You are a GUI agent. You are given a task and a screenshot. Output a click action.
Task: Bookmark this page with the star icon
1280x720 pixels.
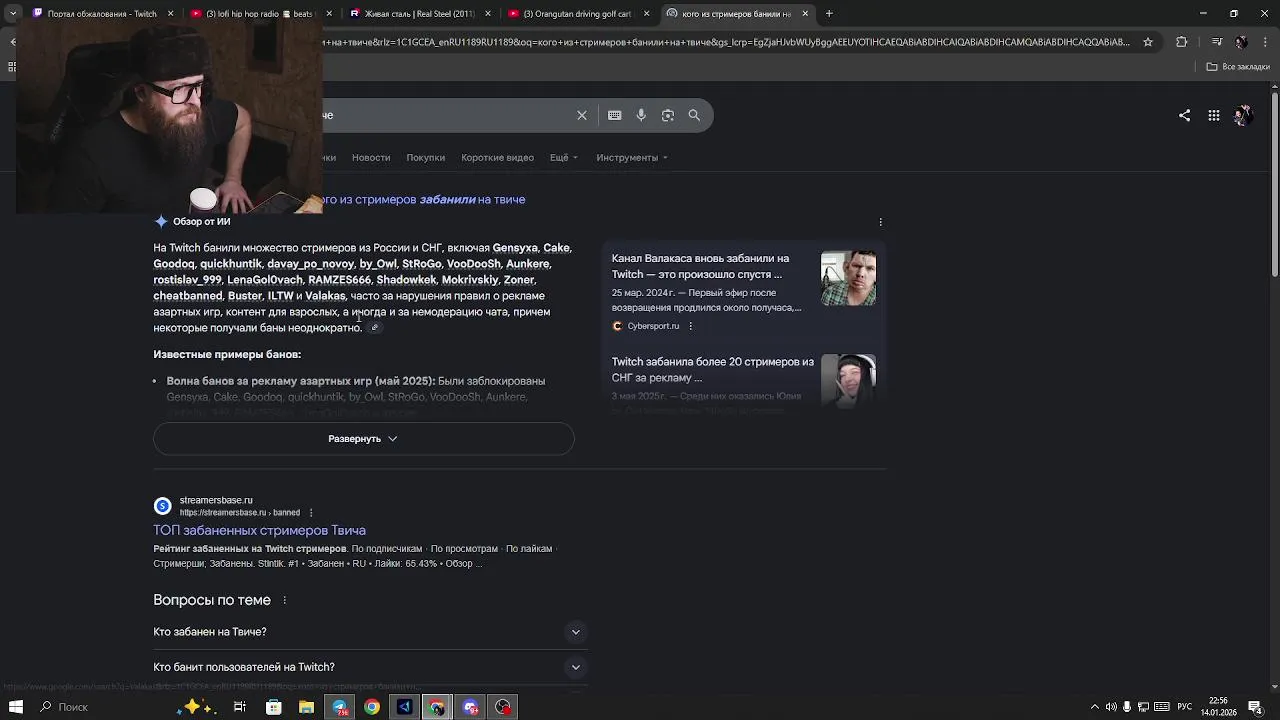(1148, 42)
